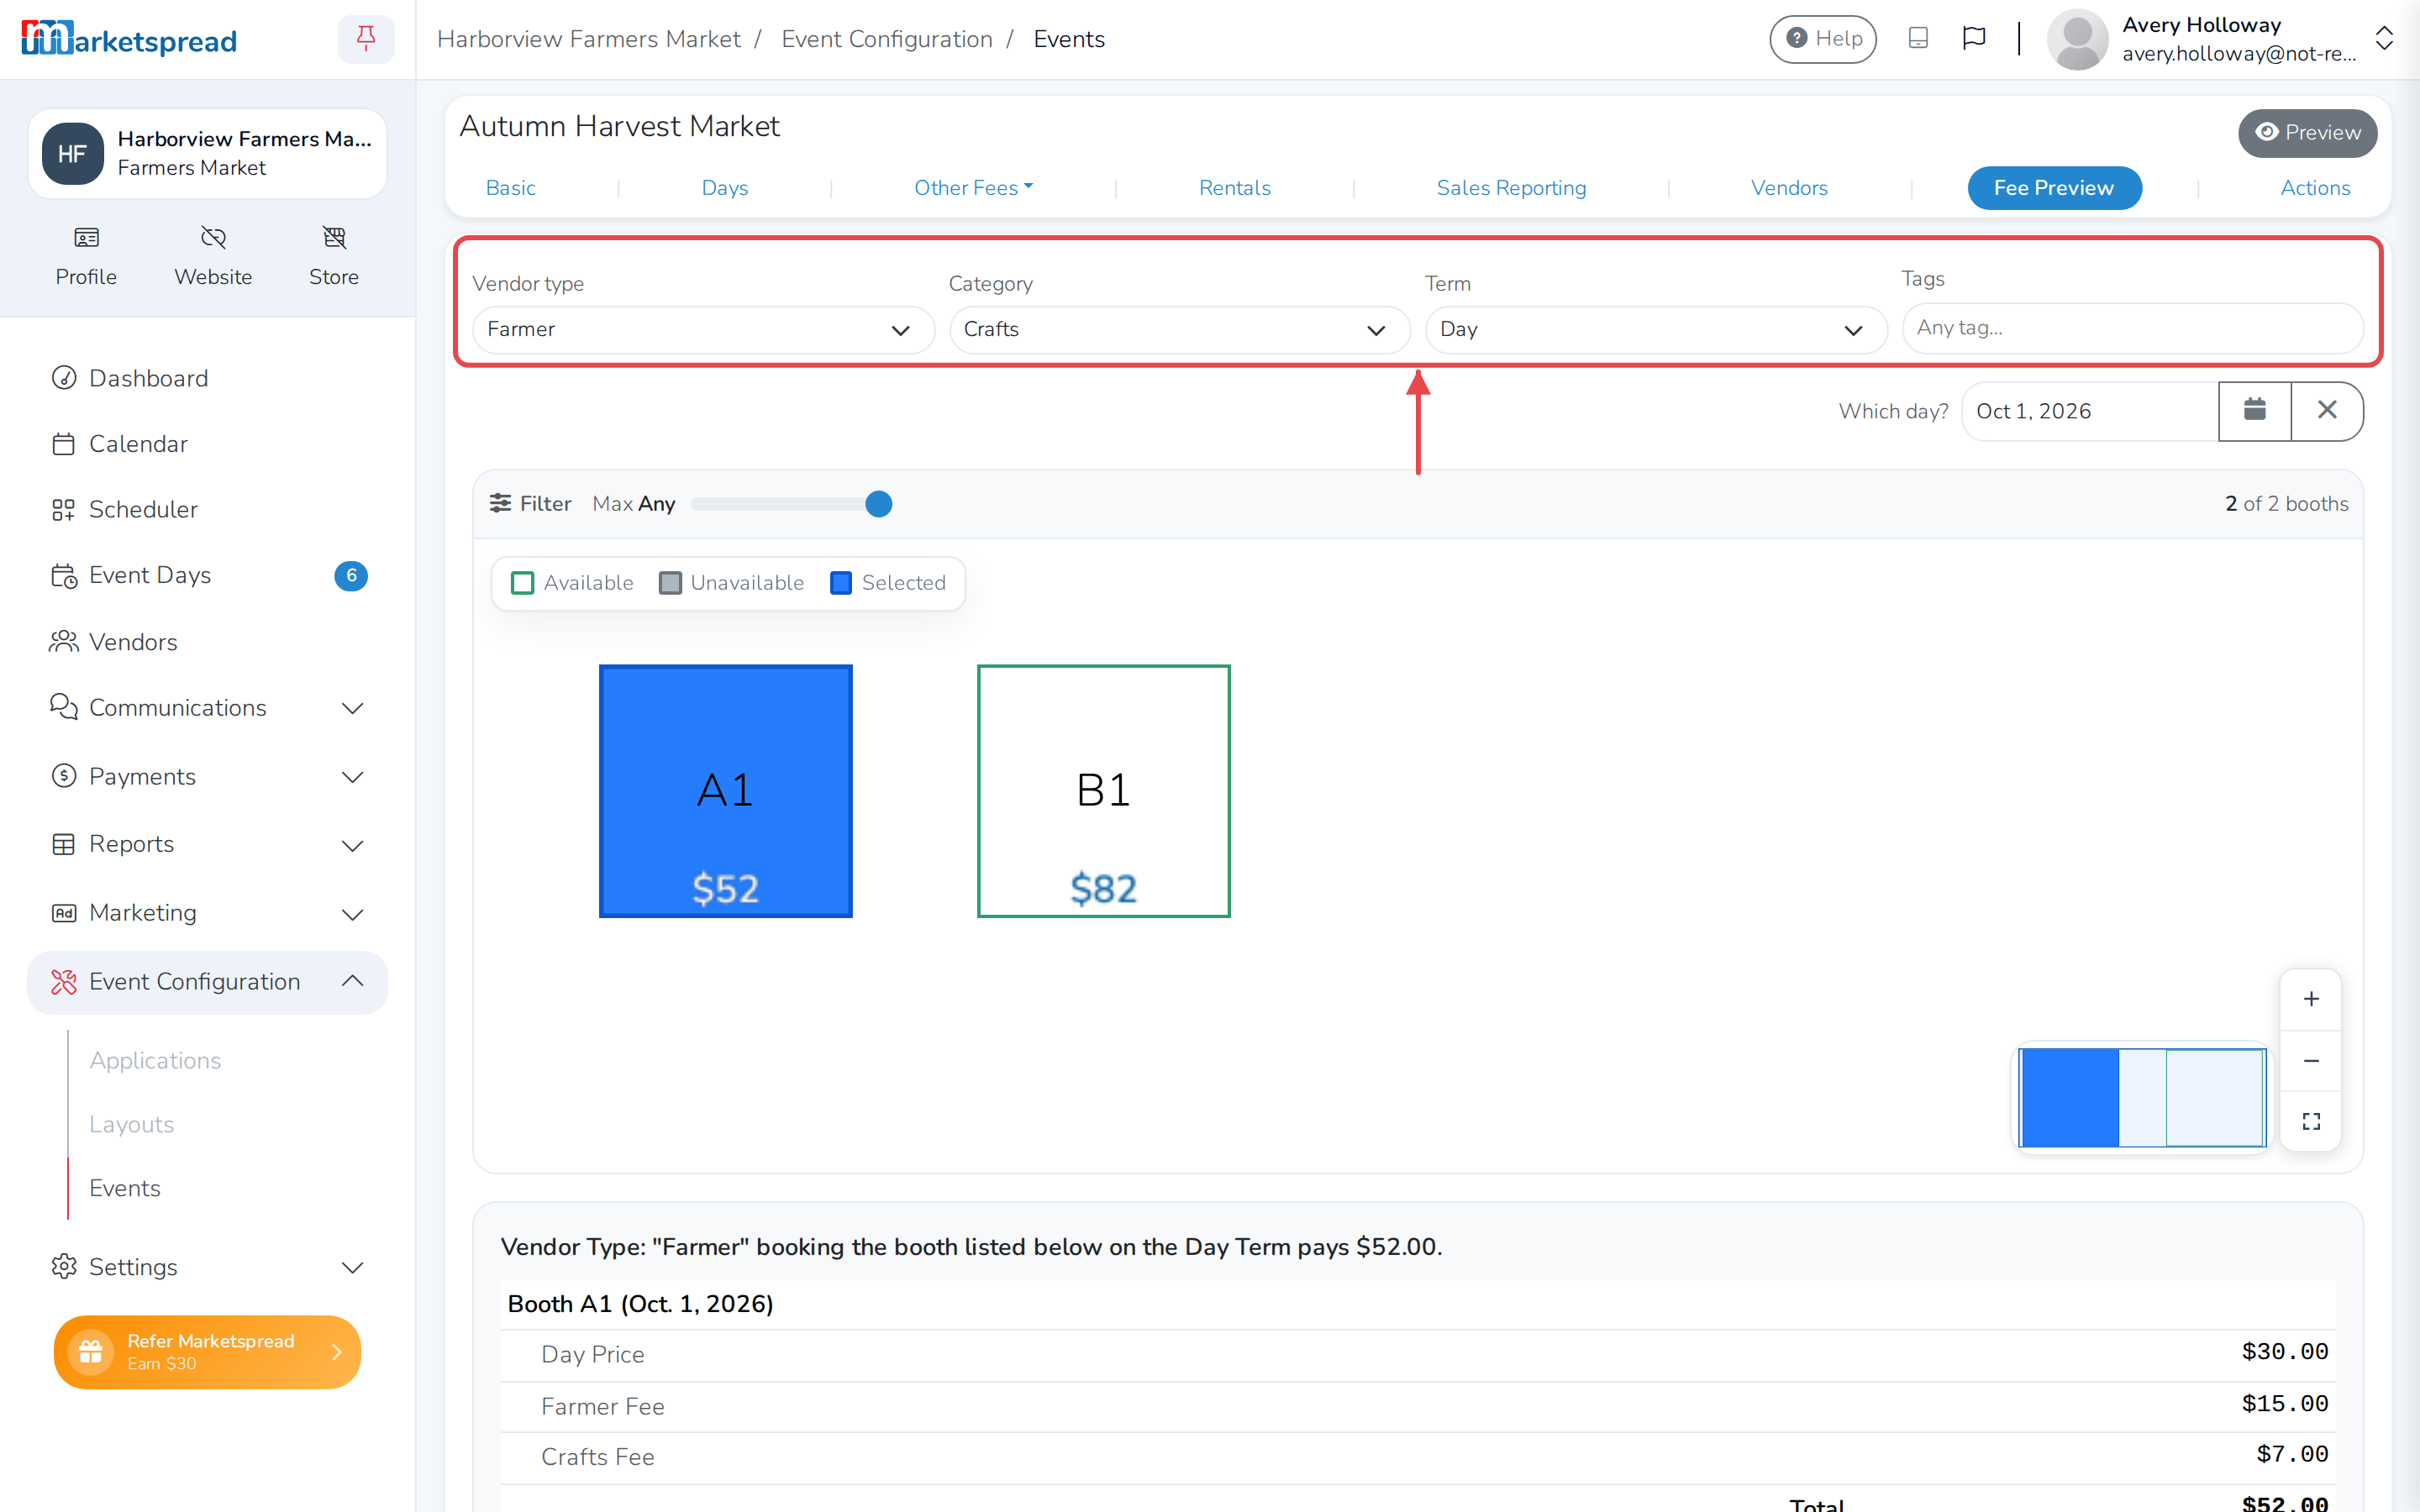Collapse the Event Configuration section
Viewport: 2420px width, 1512px height.
coord(207,982)
